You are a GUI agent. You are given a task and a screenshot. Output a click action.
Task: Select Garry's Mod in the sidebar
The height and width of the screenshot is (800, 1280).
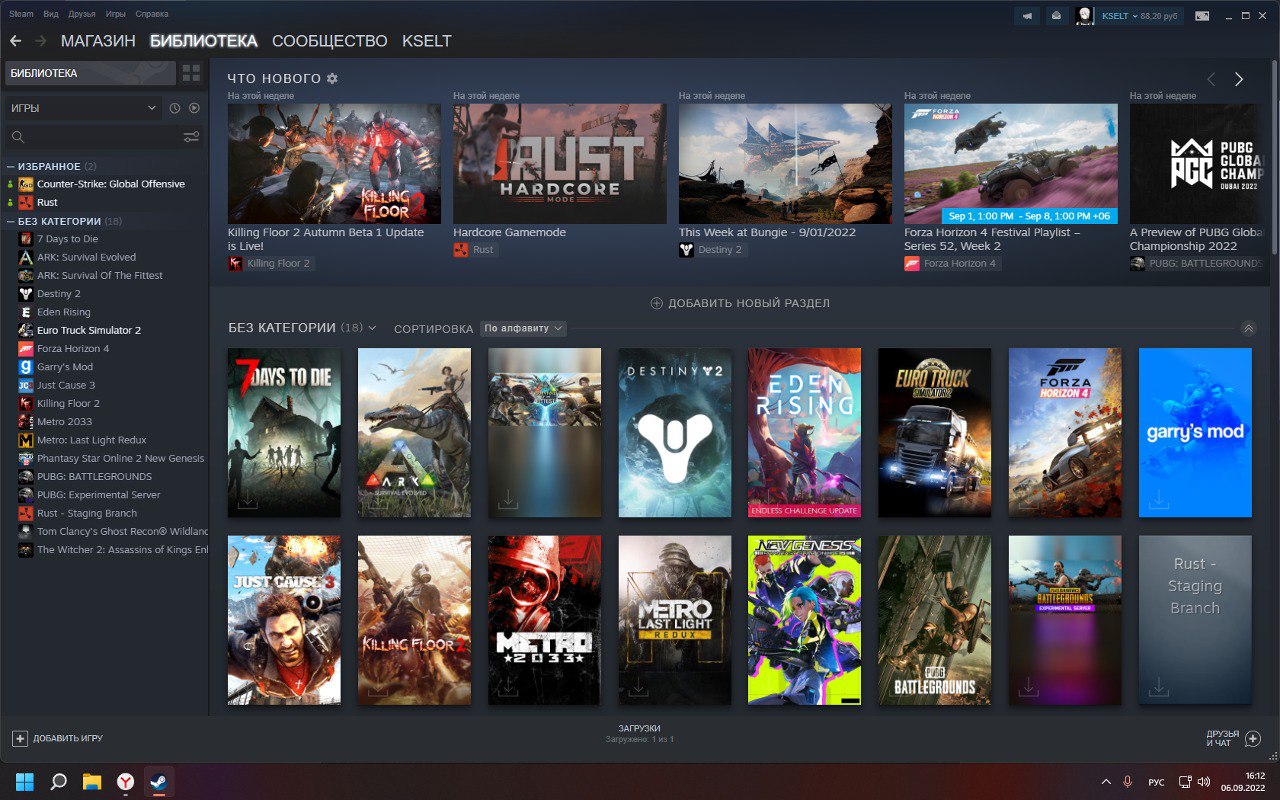point(65,367)
